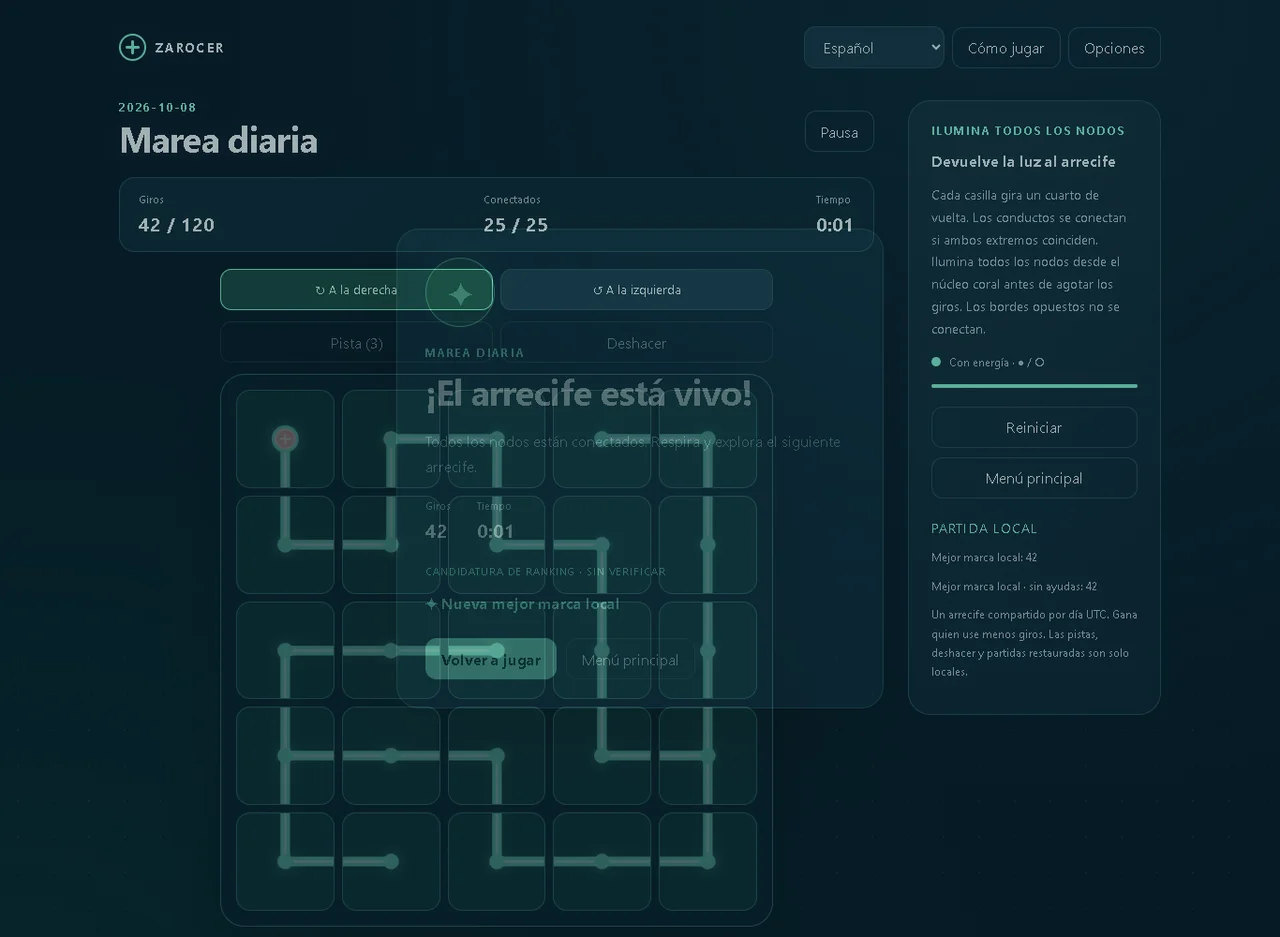The width and height of the screenshot is (1280, 937).
Task: Click CANDIDATURA DE RANKING · SIN VERIFICAR label
Action: 545,572
